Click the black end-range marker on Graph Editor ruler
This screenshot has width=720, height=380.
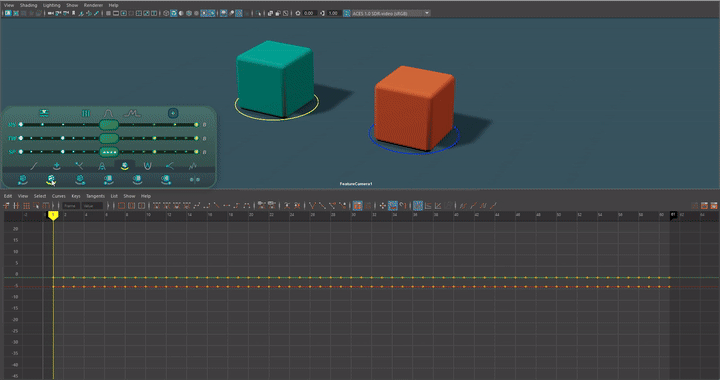click(x=673, y=215)
